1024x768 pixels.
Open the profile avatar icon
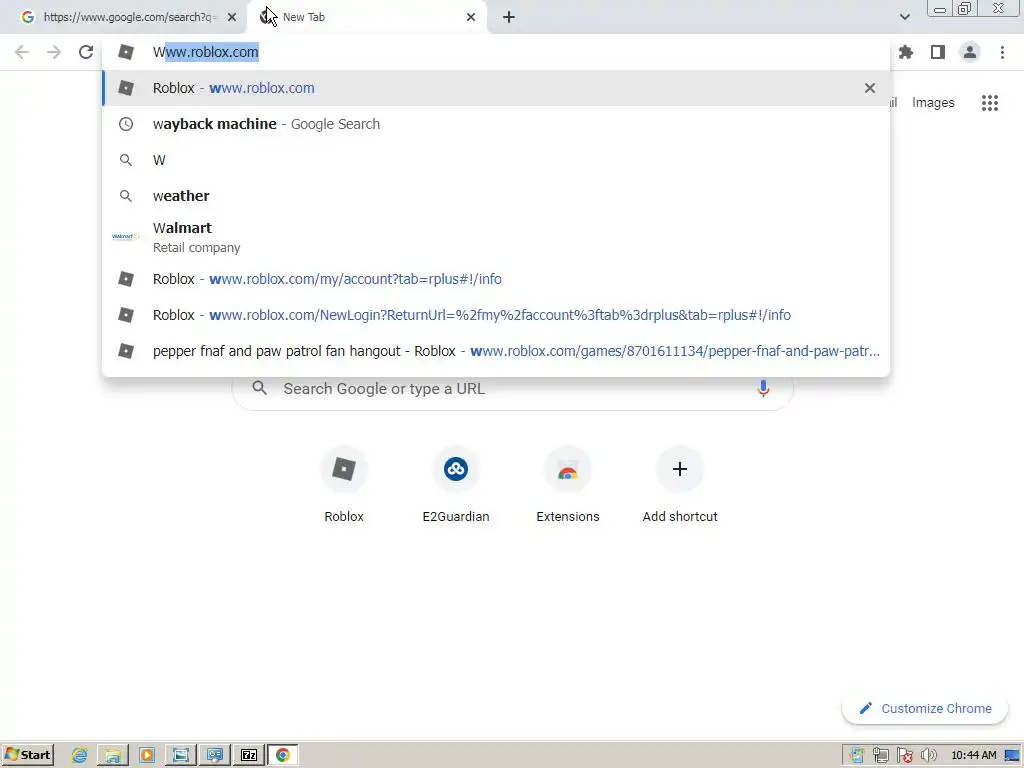(970, 52)
